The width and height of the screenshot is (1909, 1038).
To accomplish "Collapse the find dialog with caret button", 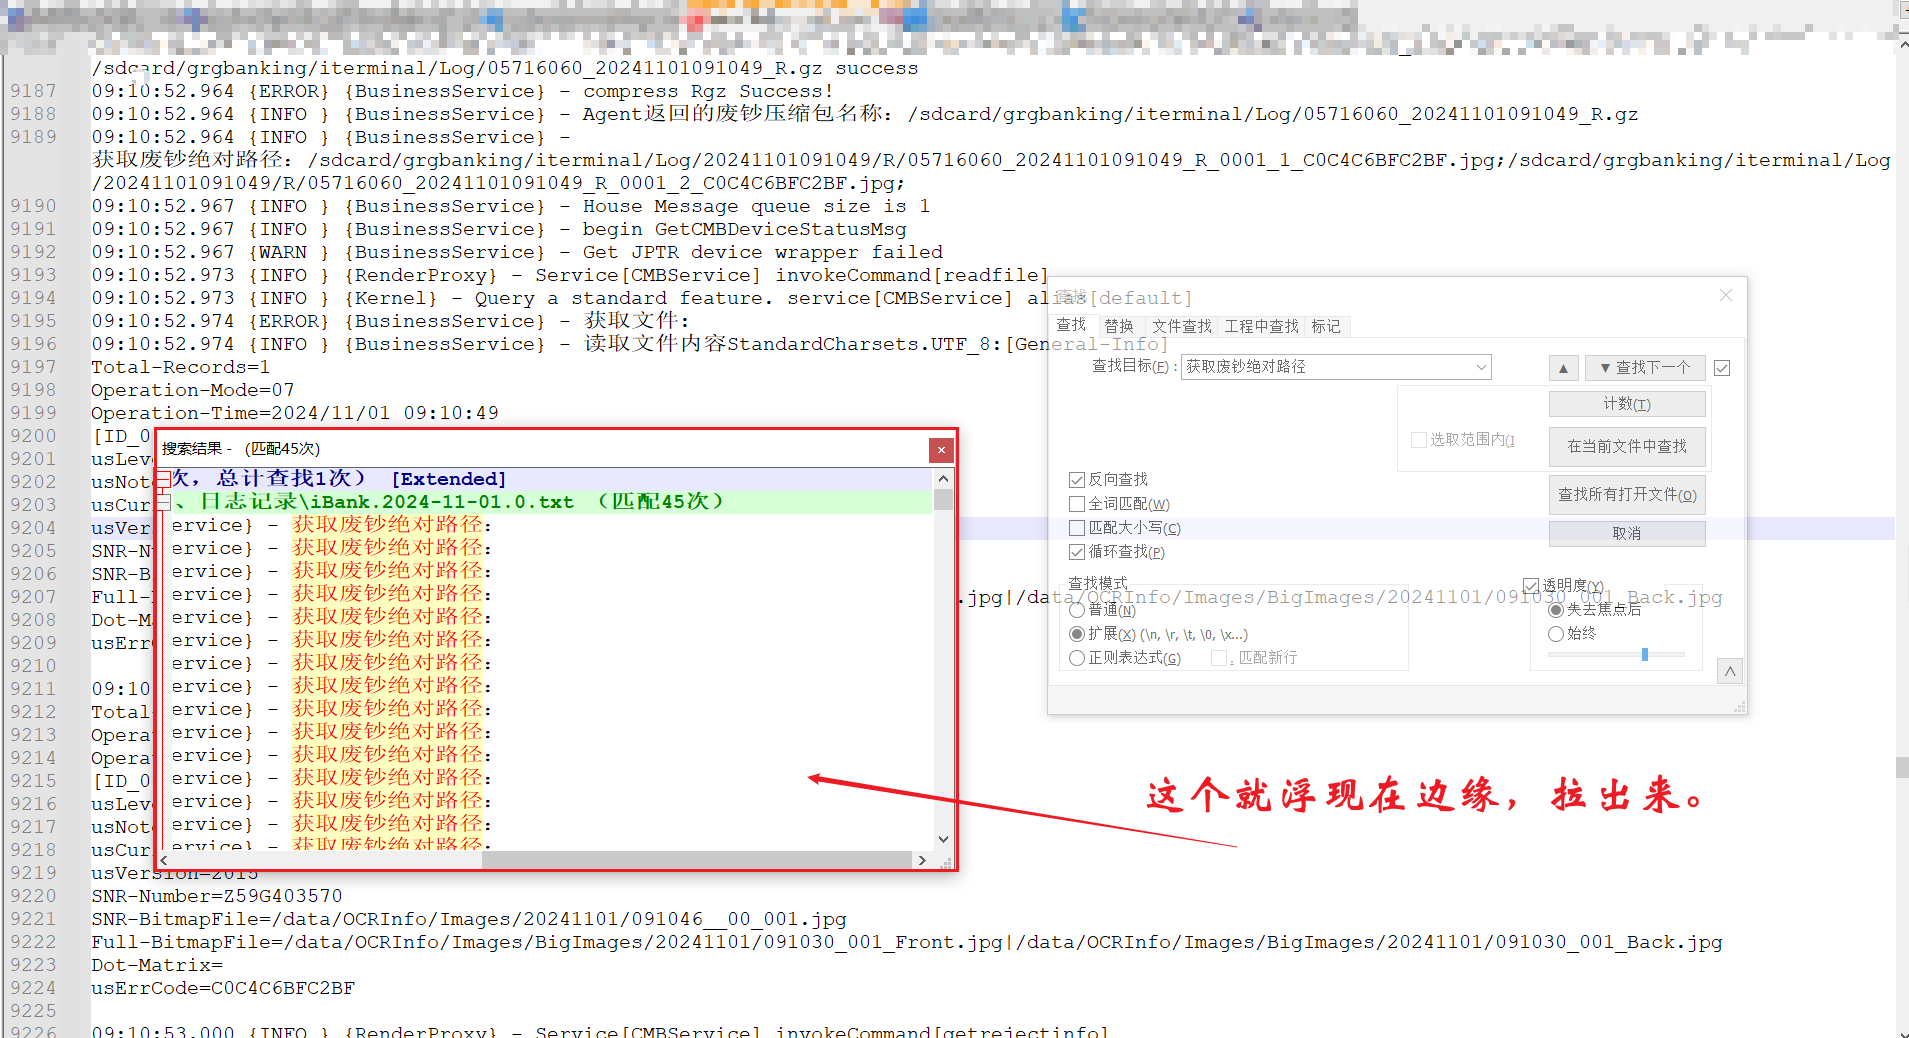I will [x=1730, y=672].
